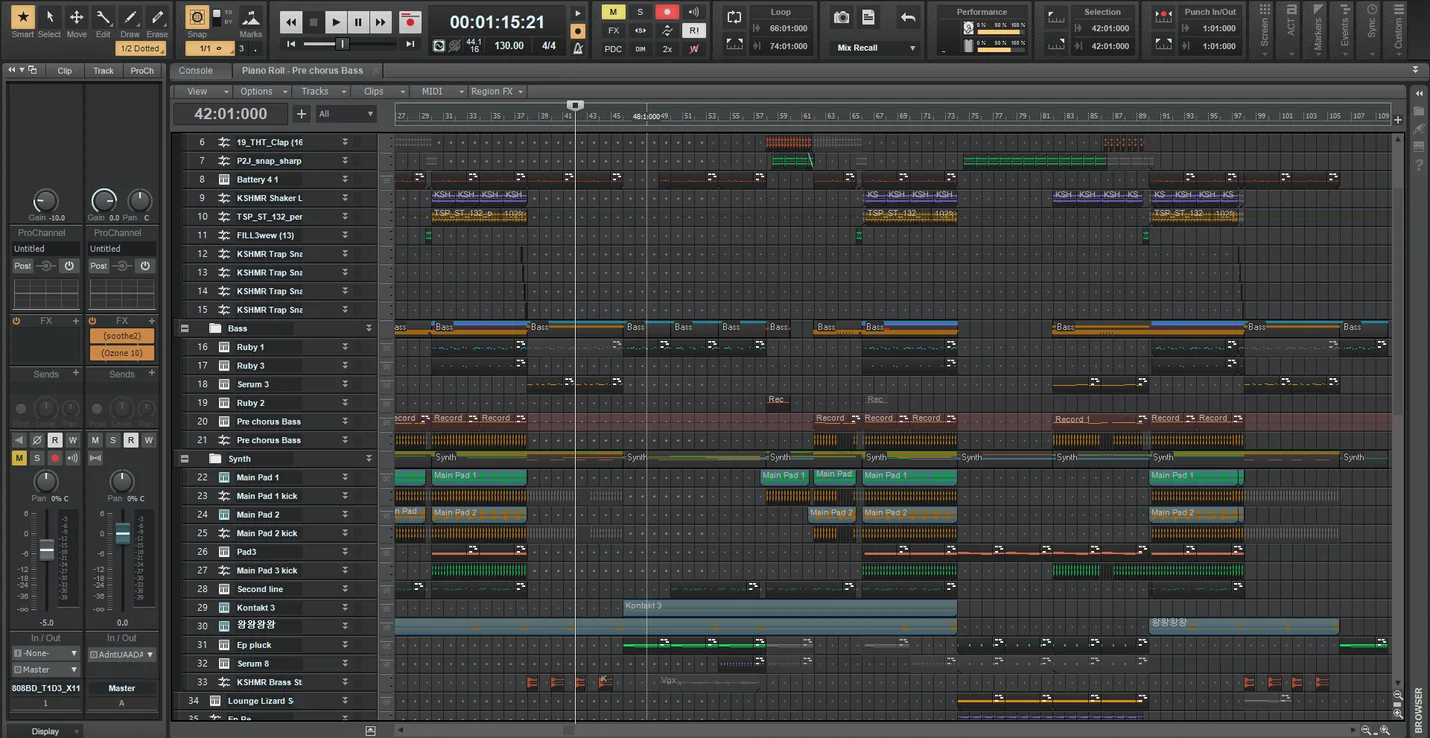Image resolution: width=1430 pixels, height=738 pixels.
Task: Open the Events module
Action: click(x=1345, y=30)
